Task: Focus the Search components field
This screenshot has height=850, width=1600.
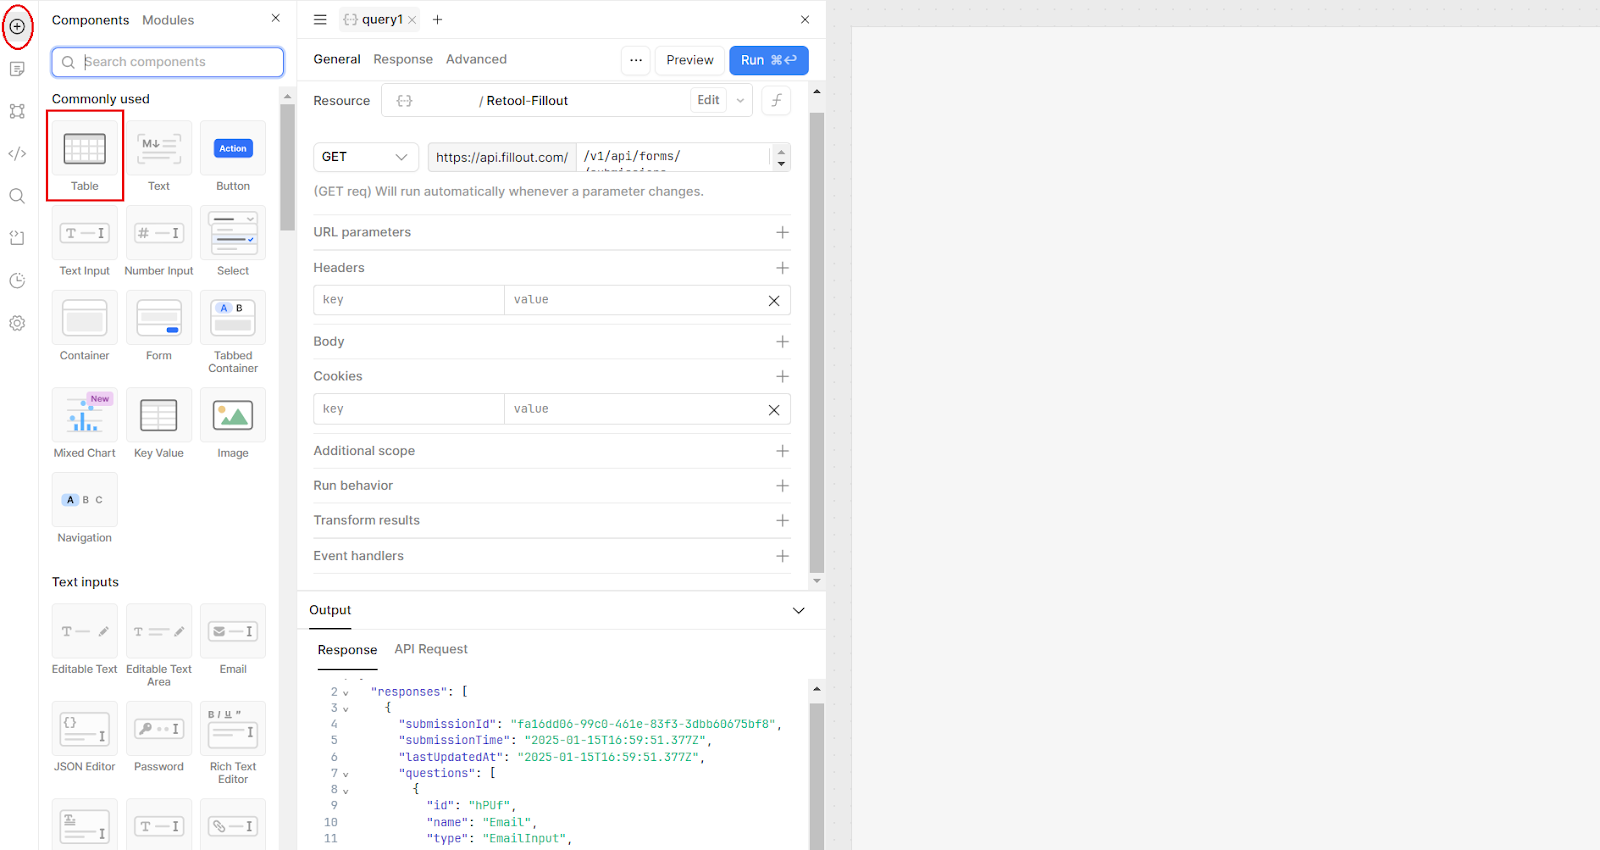Action: point(168,62)
